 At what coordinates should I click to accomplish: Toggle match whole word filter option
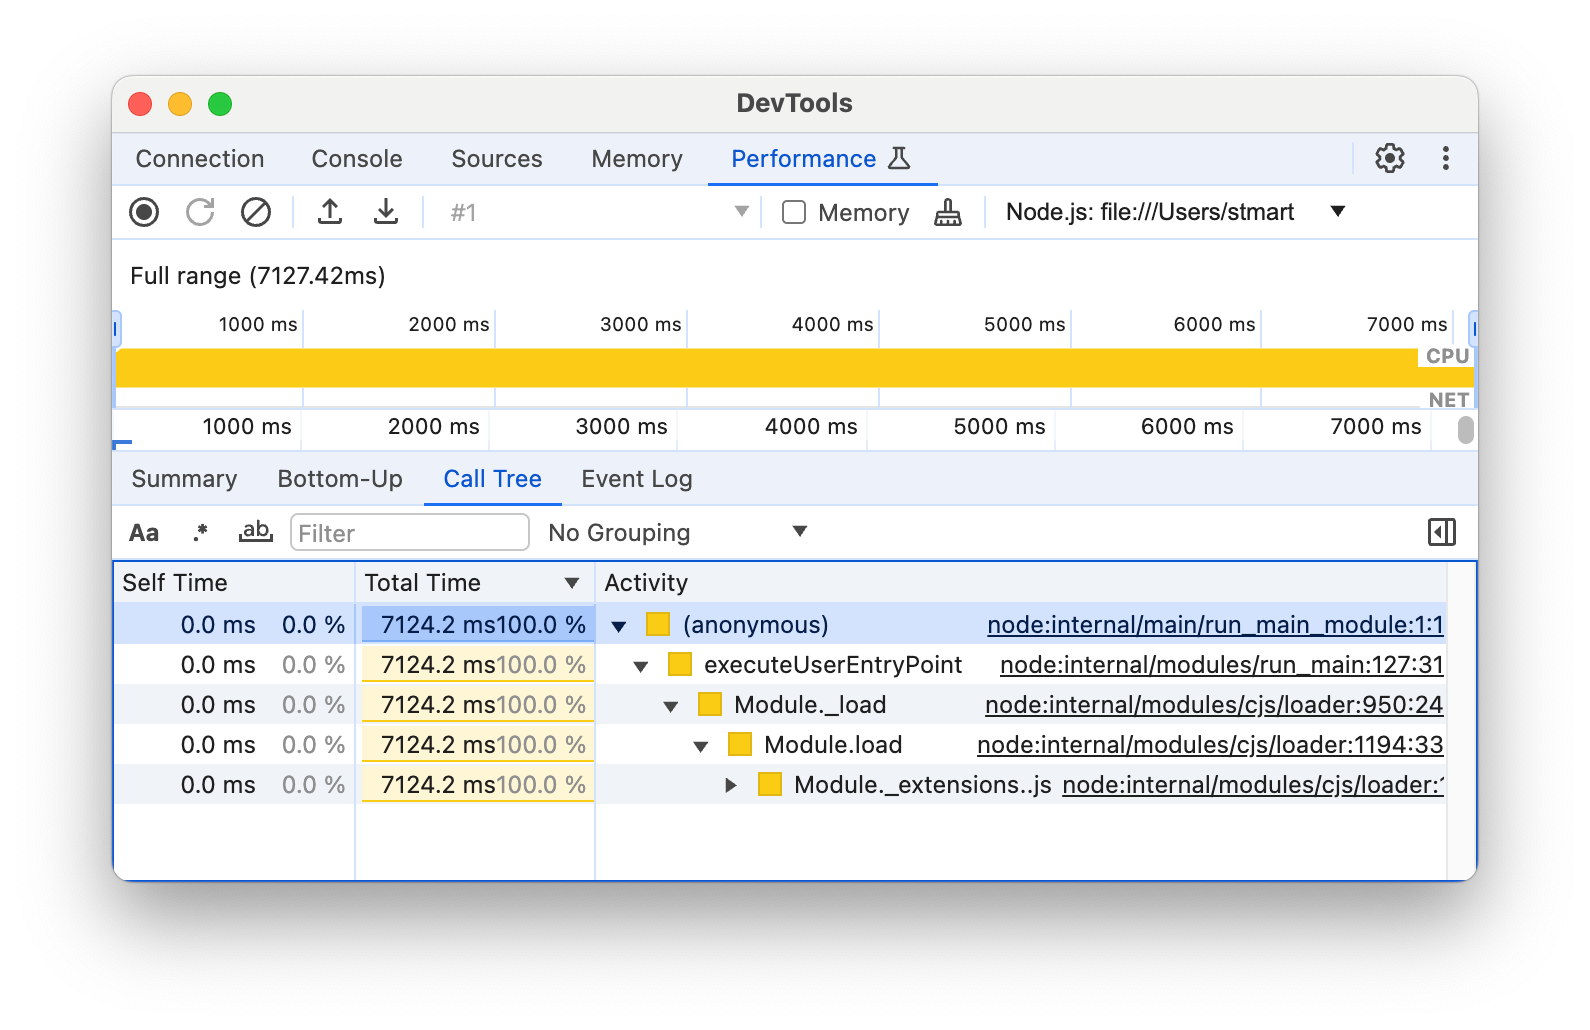coord(256,532)
